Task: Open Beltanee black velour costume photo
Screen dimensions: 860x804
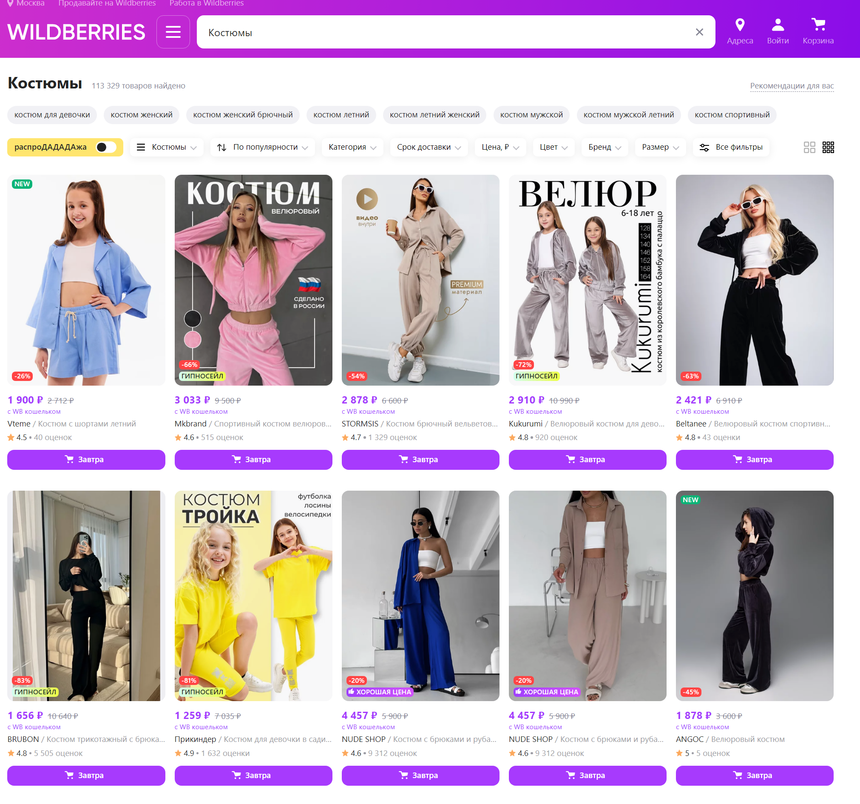Action: [755, 280]
